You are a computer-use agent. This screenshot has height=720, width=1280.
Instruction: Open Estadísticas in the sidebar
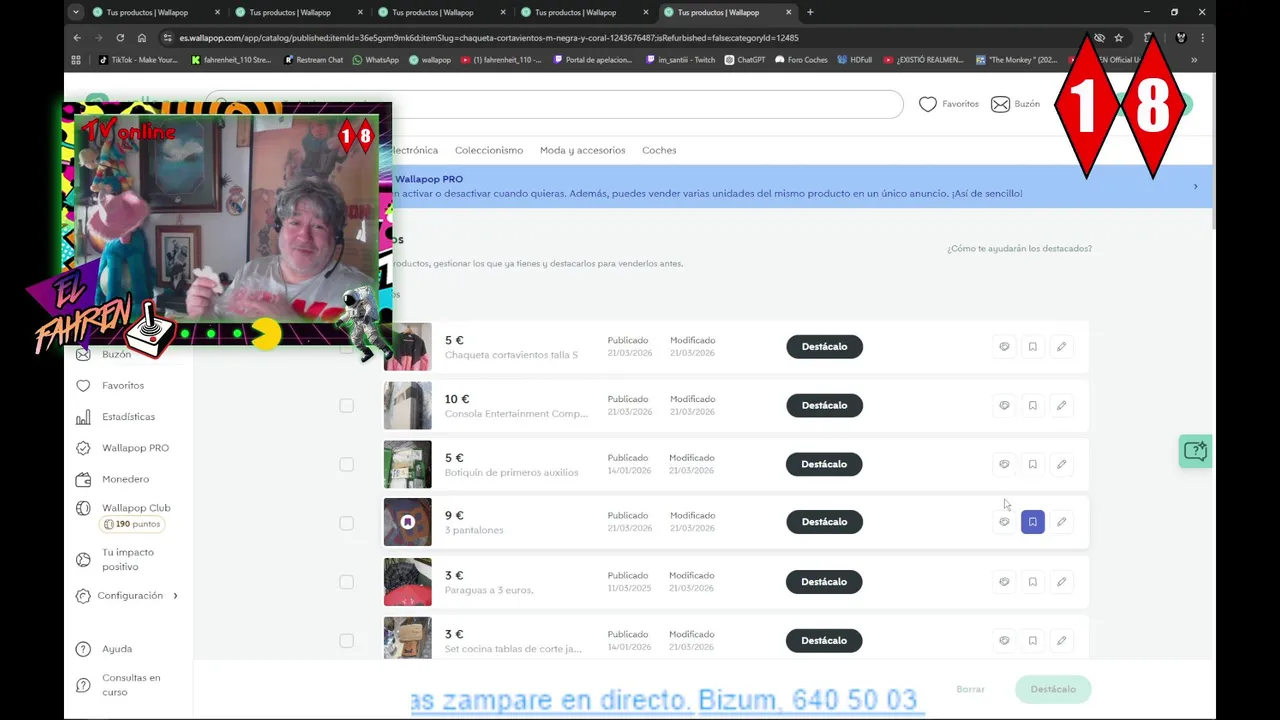[x=128, y=417]
